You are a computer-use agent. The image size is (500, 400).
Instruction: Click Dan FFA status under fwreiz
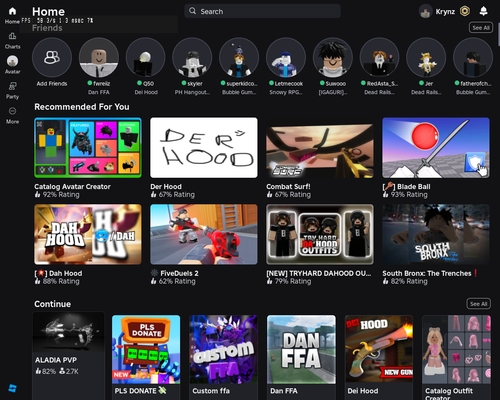pos(99,92)
